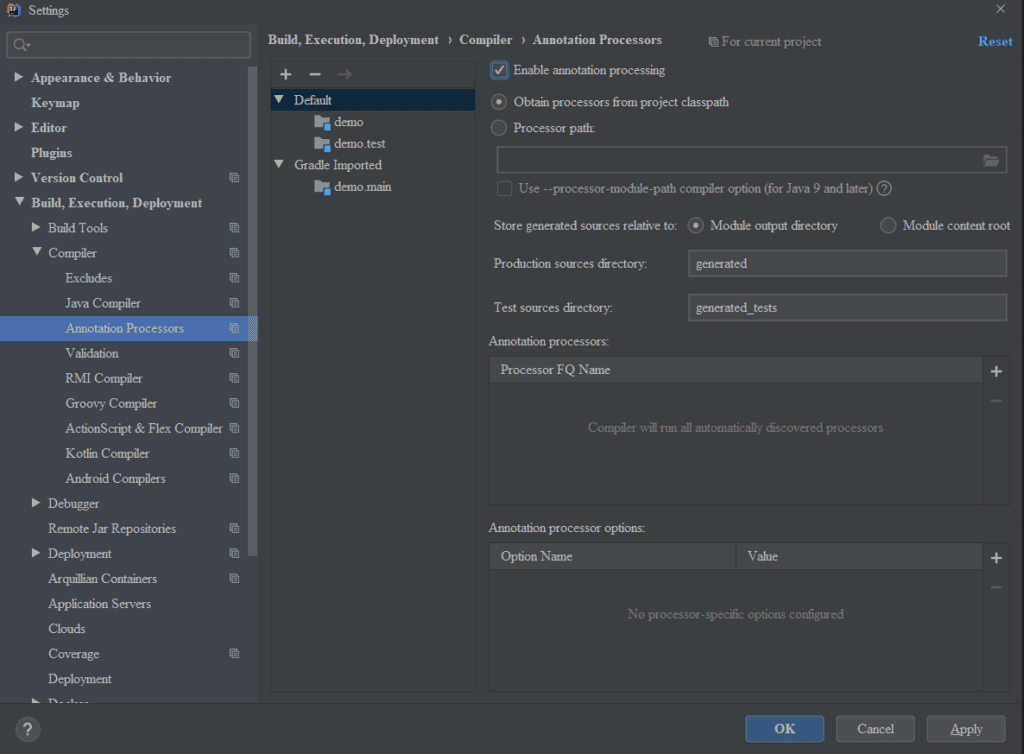Create a new annotation processor profile
Image resolution: width=1024 pixels, height=754 pixels.
(285, 74)
